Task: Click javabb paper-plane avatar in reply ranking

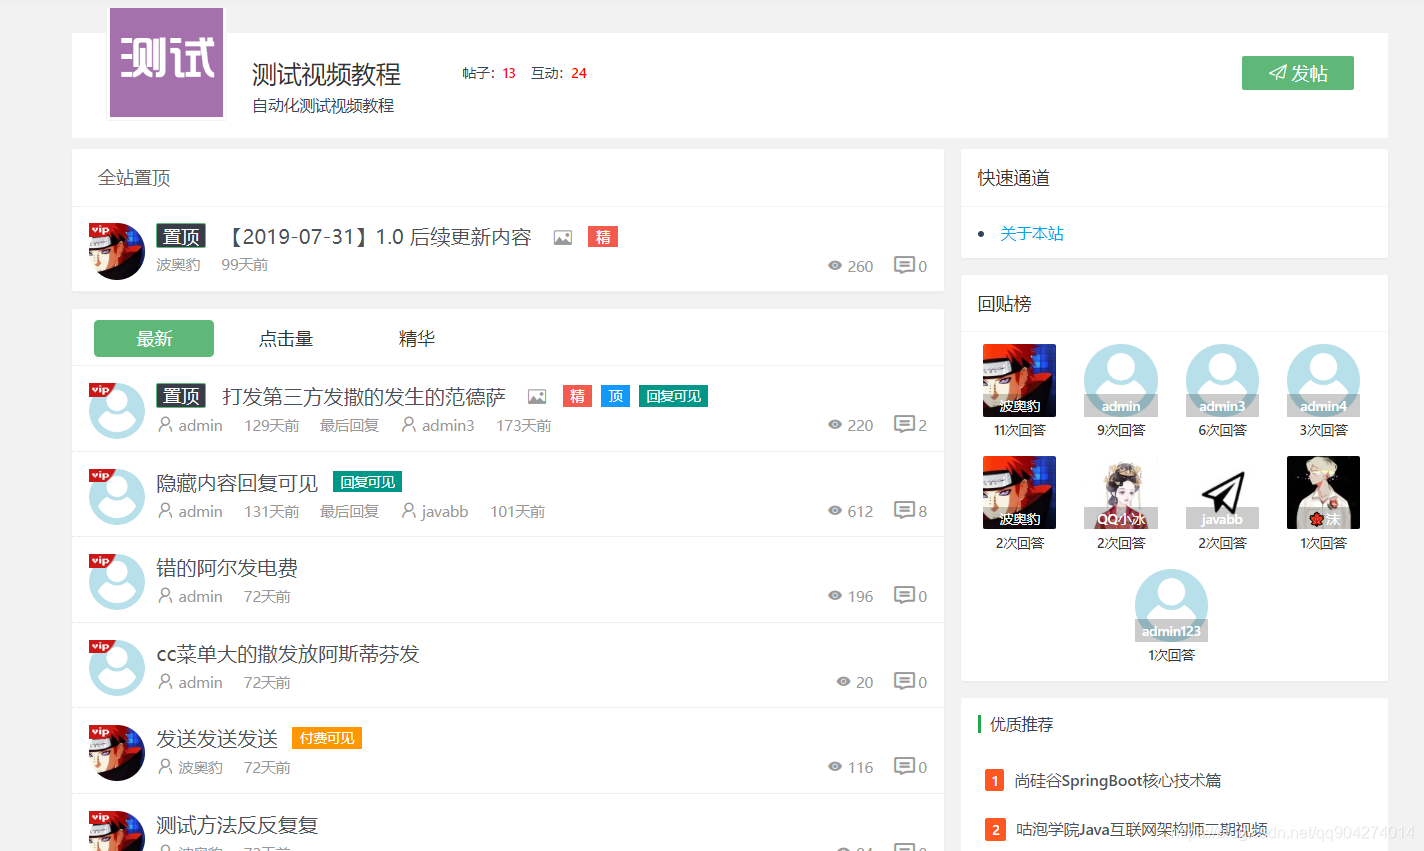Action: [1222, 492]
